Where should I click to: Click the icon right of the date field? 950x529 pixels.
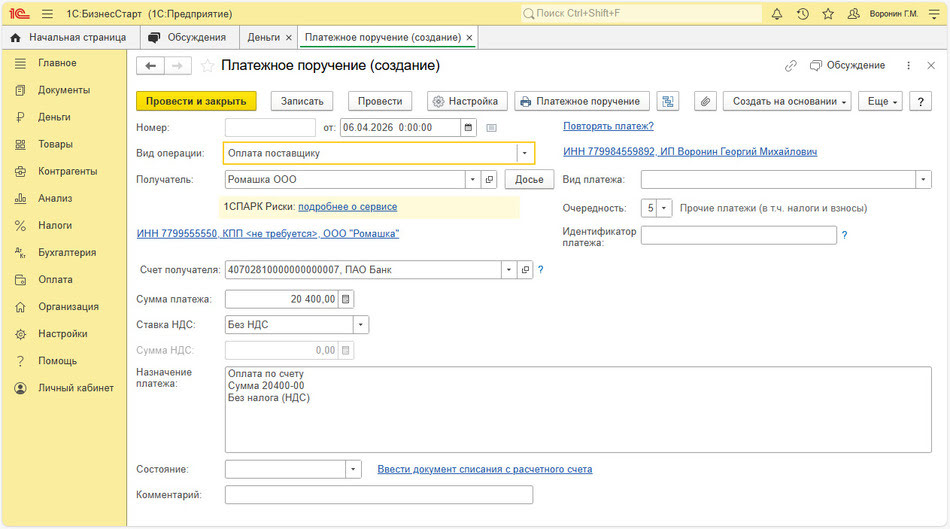click(491, 127)
